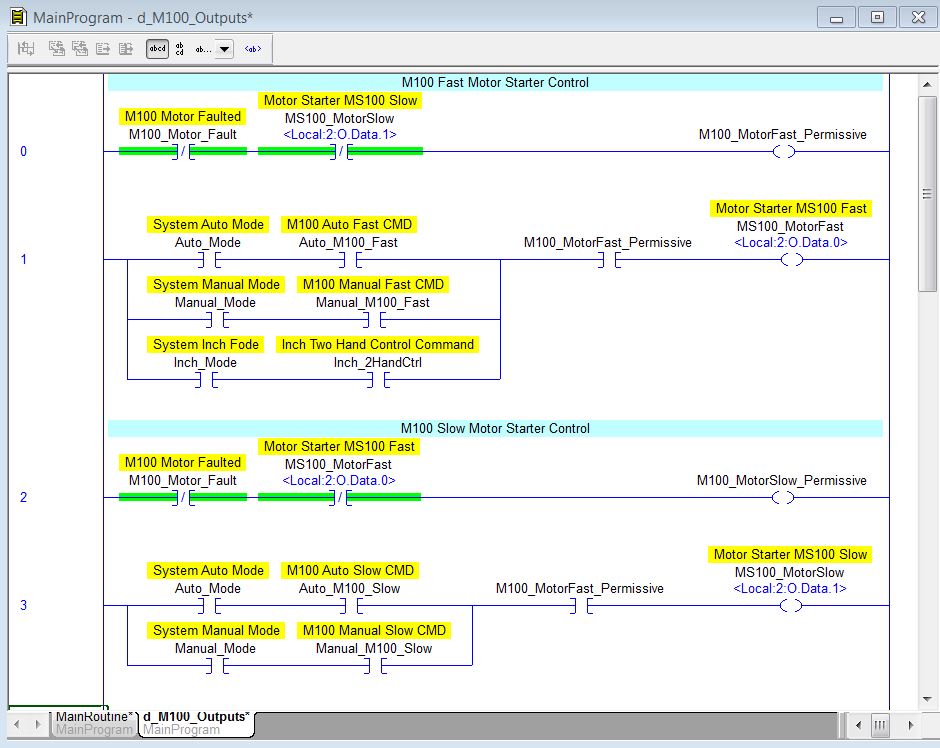The height and width of the screenshot is (748, 940).
Task: Click the start pending rung edits icon
Action: pos(26,49)
